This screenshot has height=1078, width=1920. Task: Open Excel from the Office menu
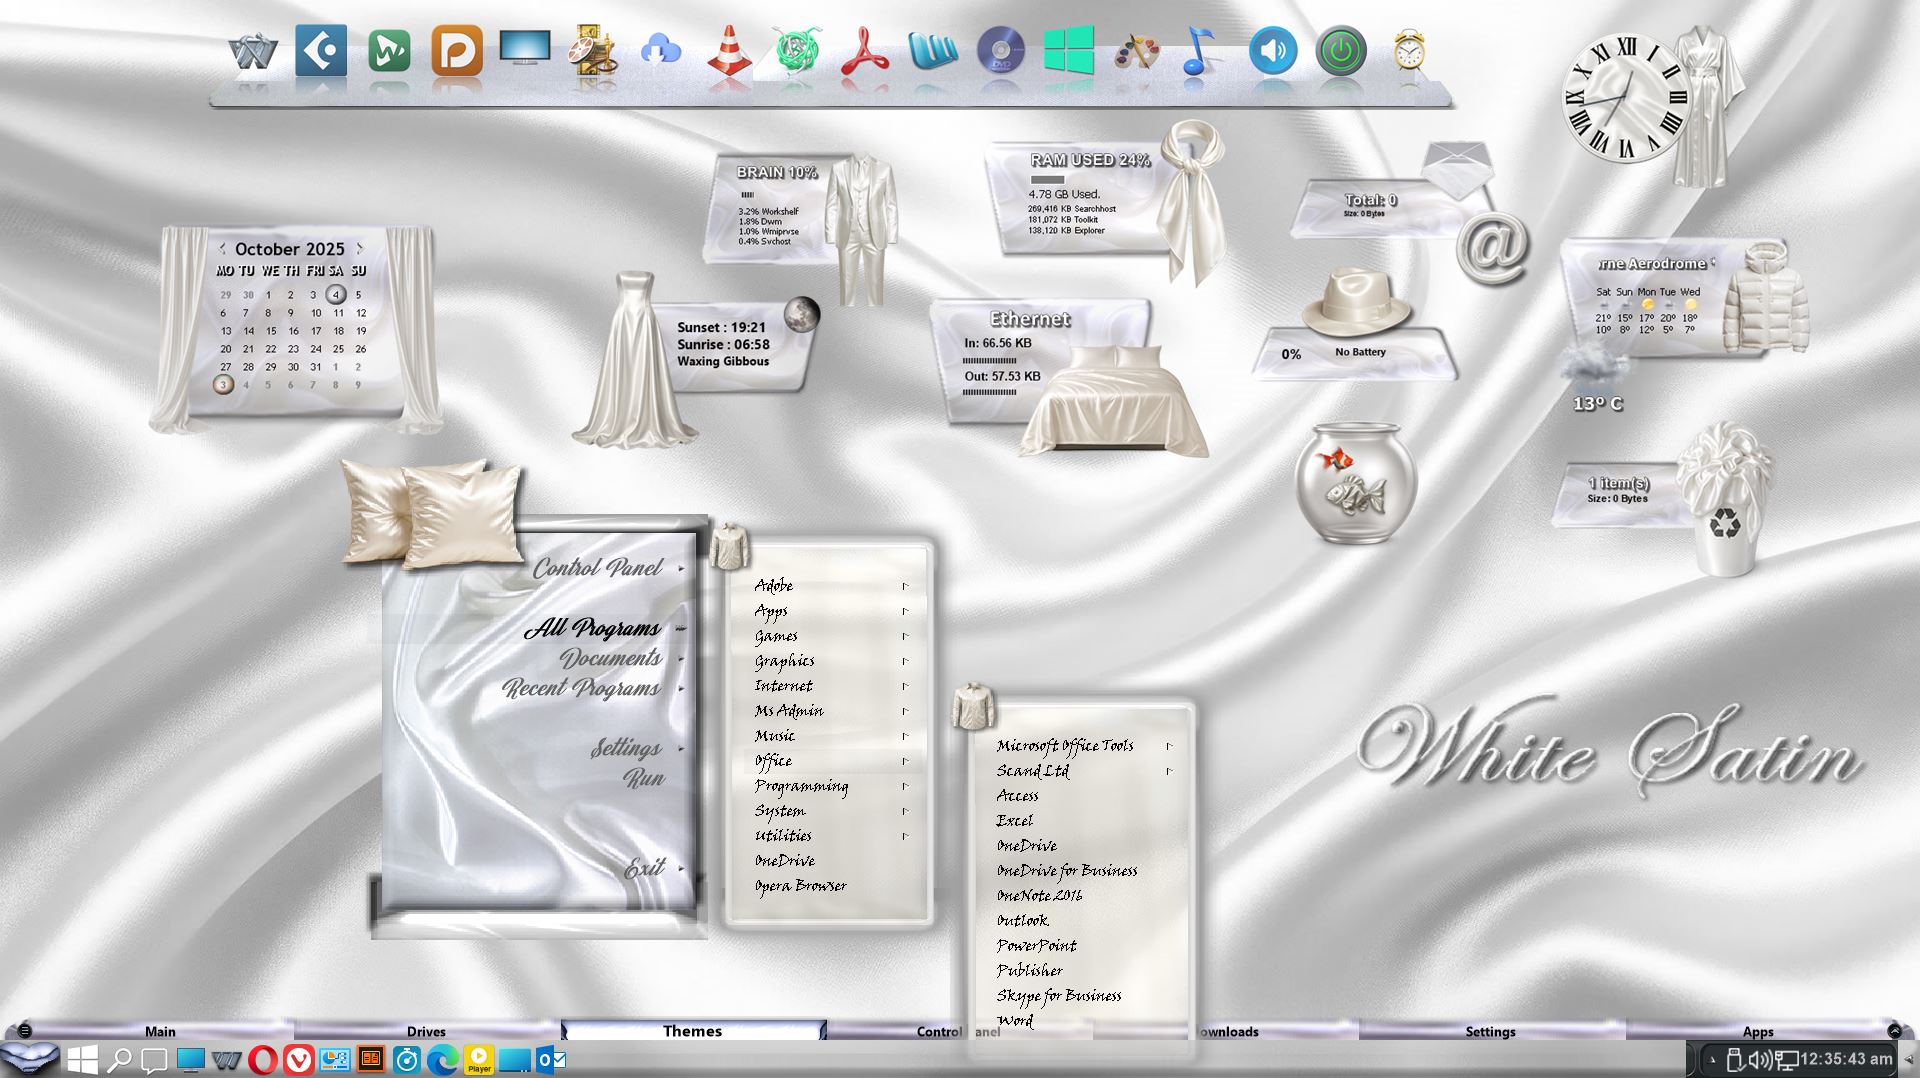1014,821
